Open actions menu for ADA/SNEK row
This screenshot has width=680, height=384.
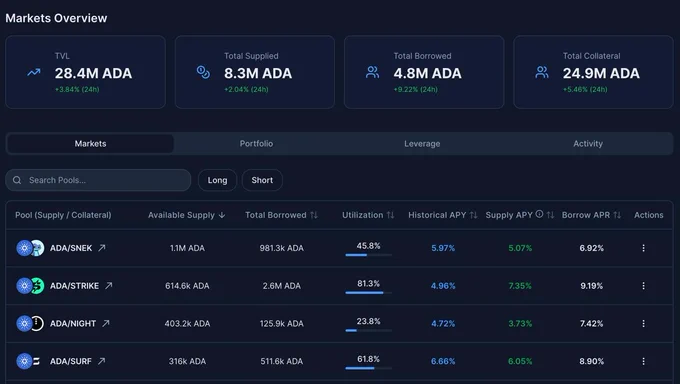click(x=644, y=248)
